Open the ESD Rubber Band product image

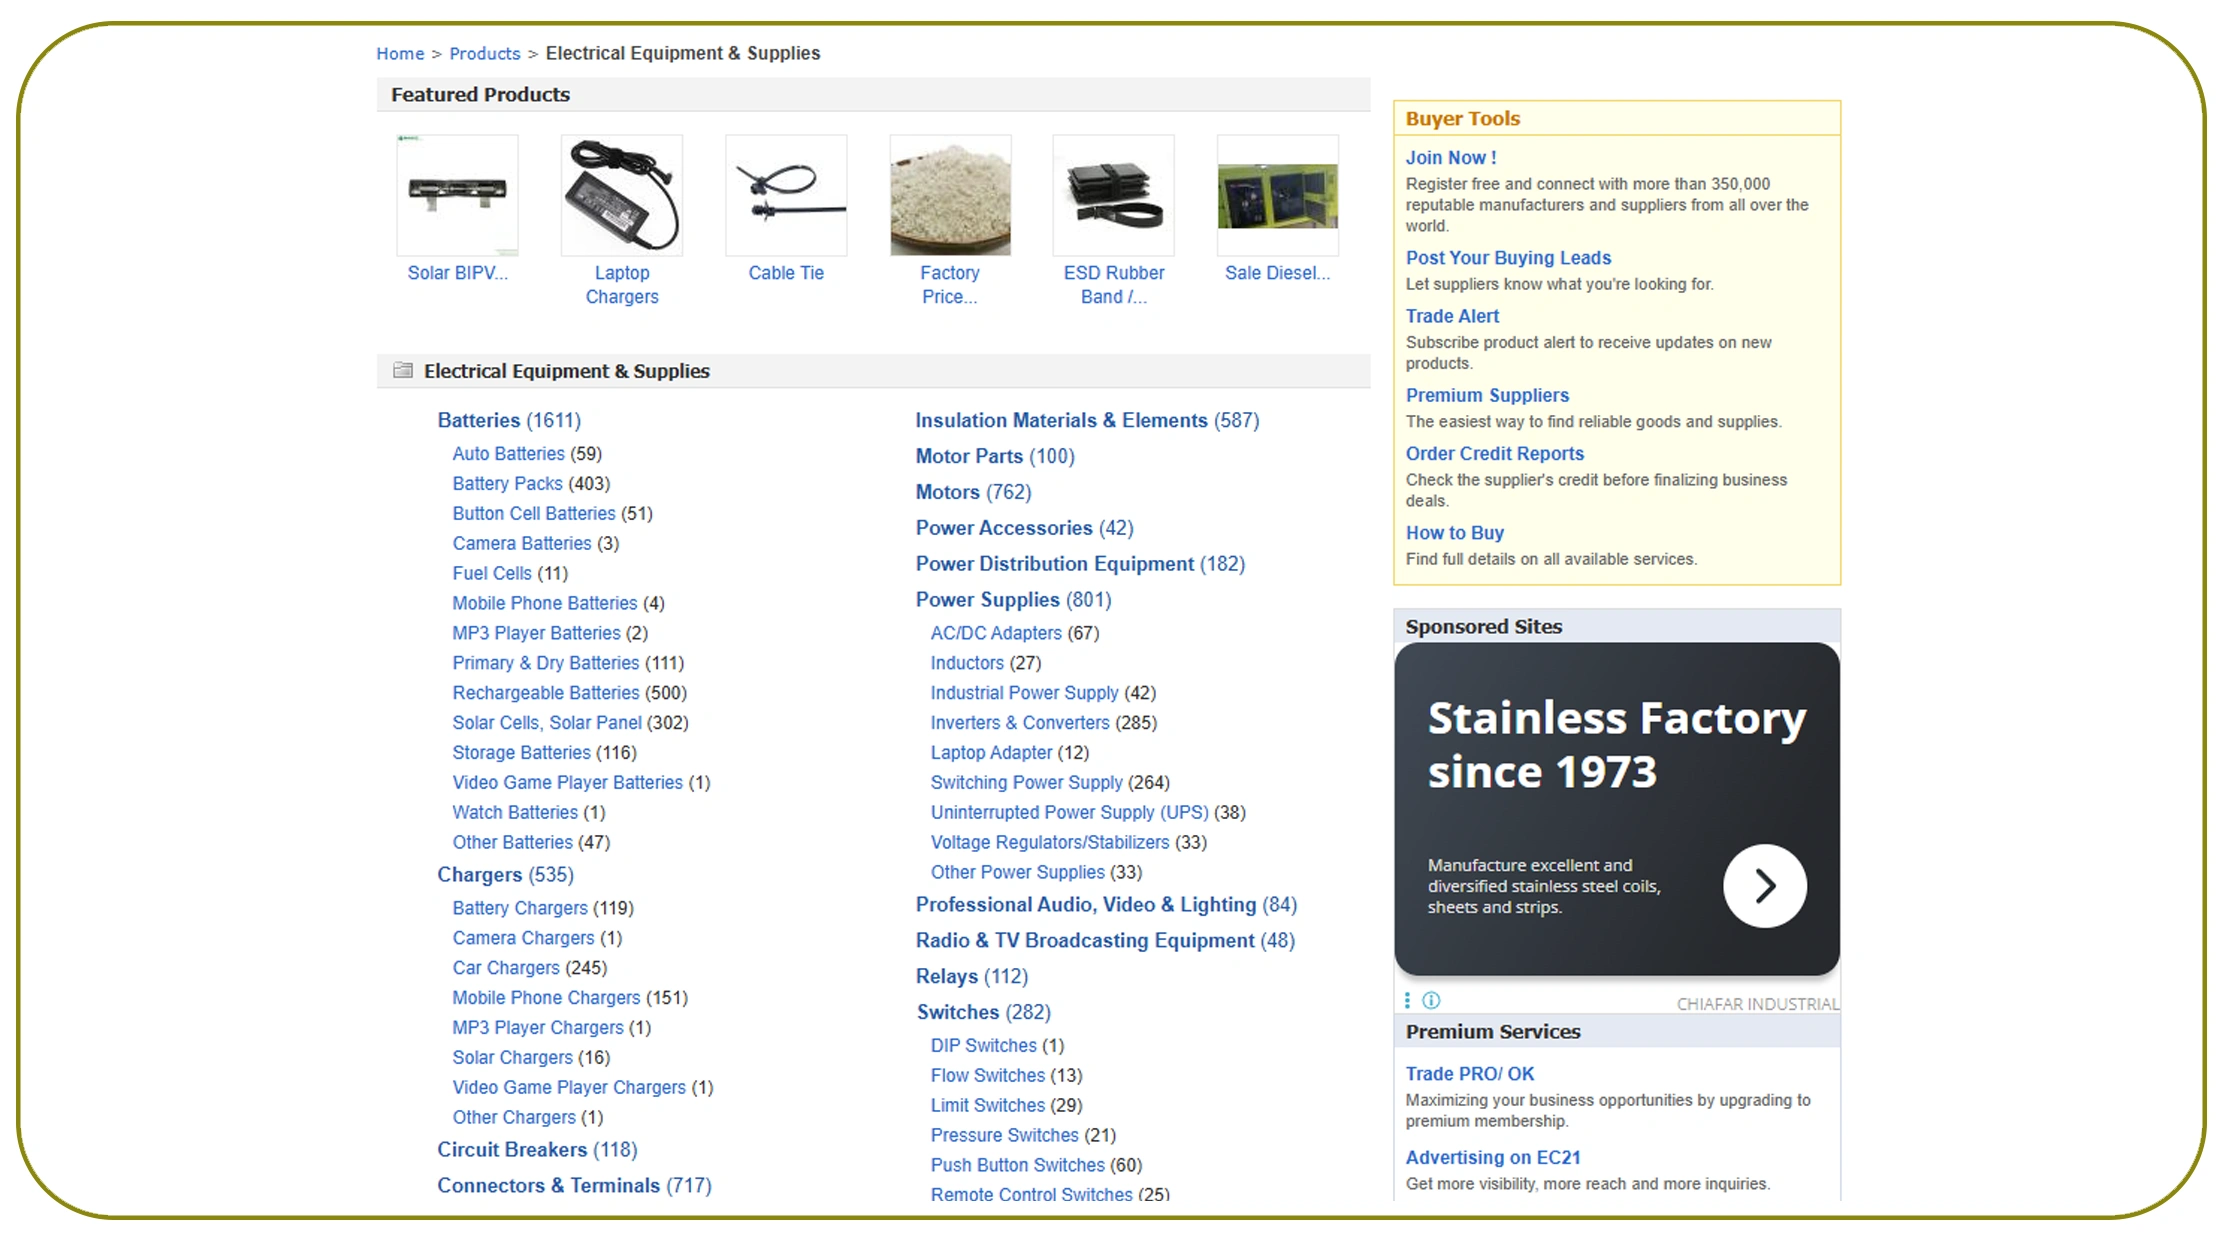[1113, 195]
